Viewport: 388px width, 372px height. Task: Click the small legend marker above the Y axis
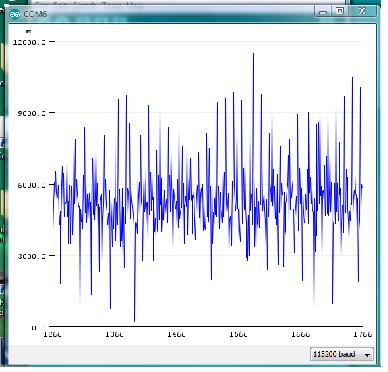pos(28,31)
